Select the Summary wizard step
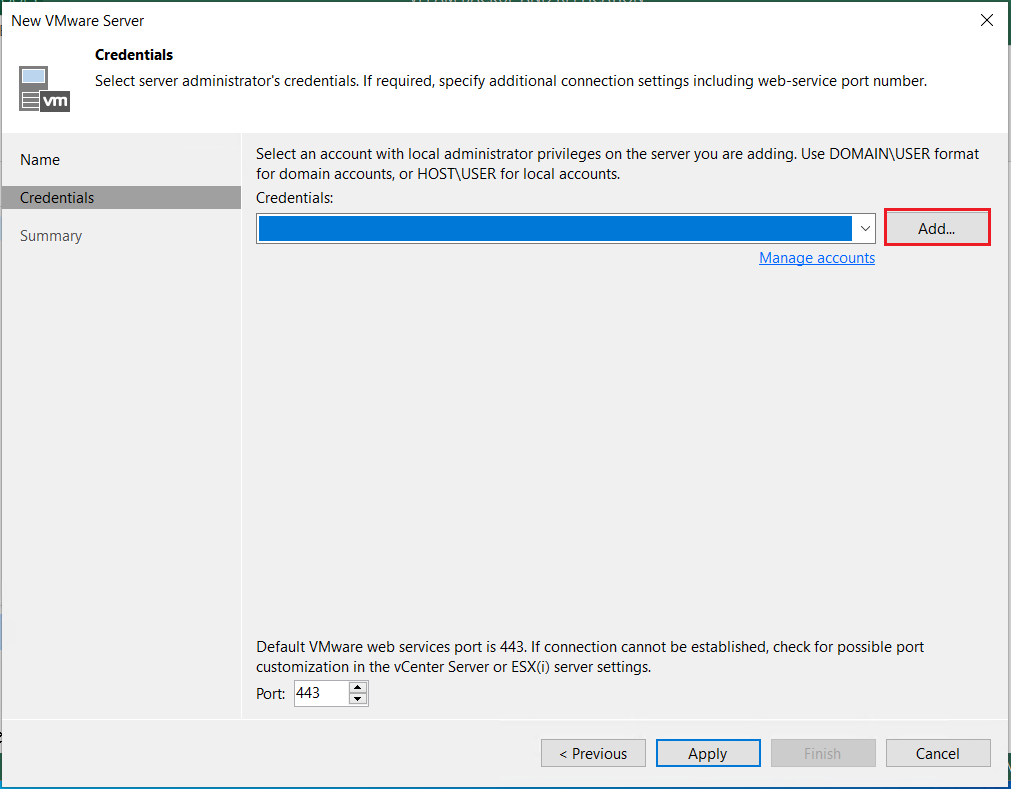 point(51,236)
